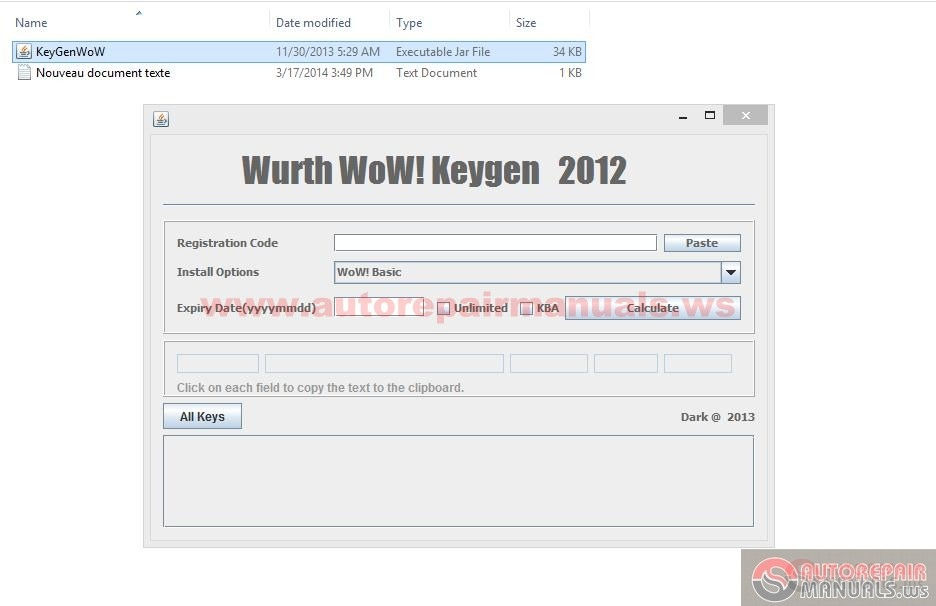Sort by Date modified column
The height and width of the screenshot is (606, 936).
[x=313, y=23]
